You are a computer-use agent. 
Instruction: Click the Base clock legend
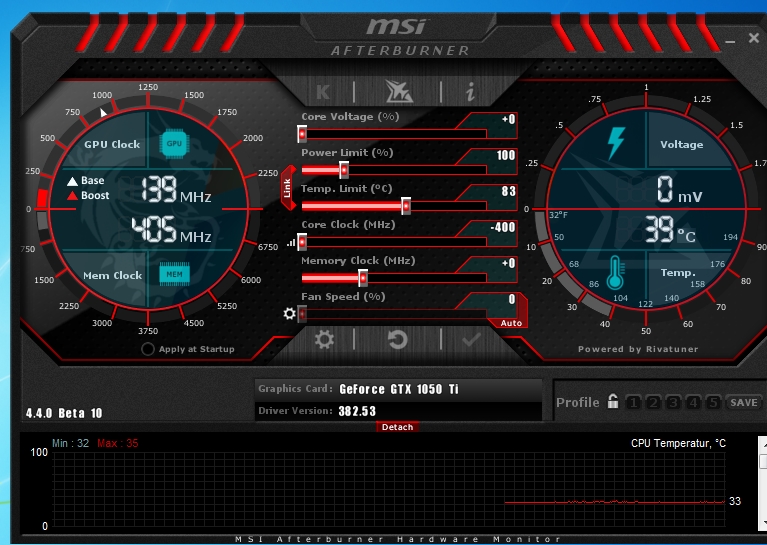(x=86, y=181)
